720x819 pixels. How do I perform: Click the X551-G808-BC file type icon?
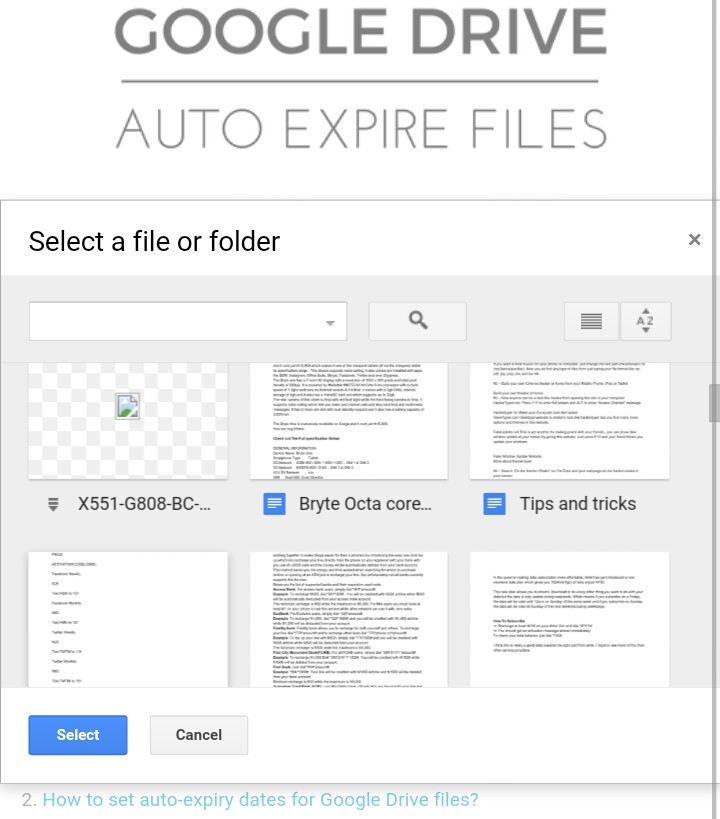click(x=53, y=504)
